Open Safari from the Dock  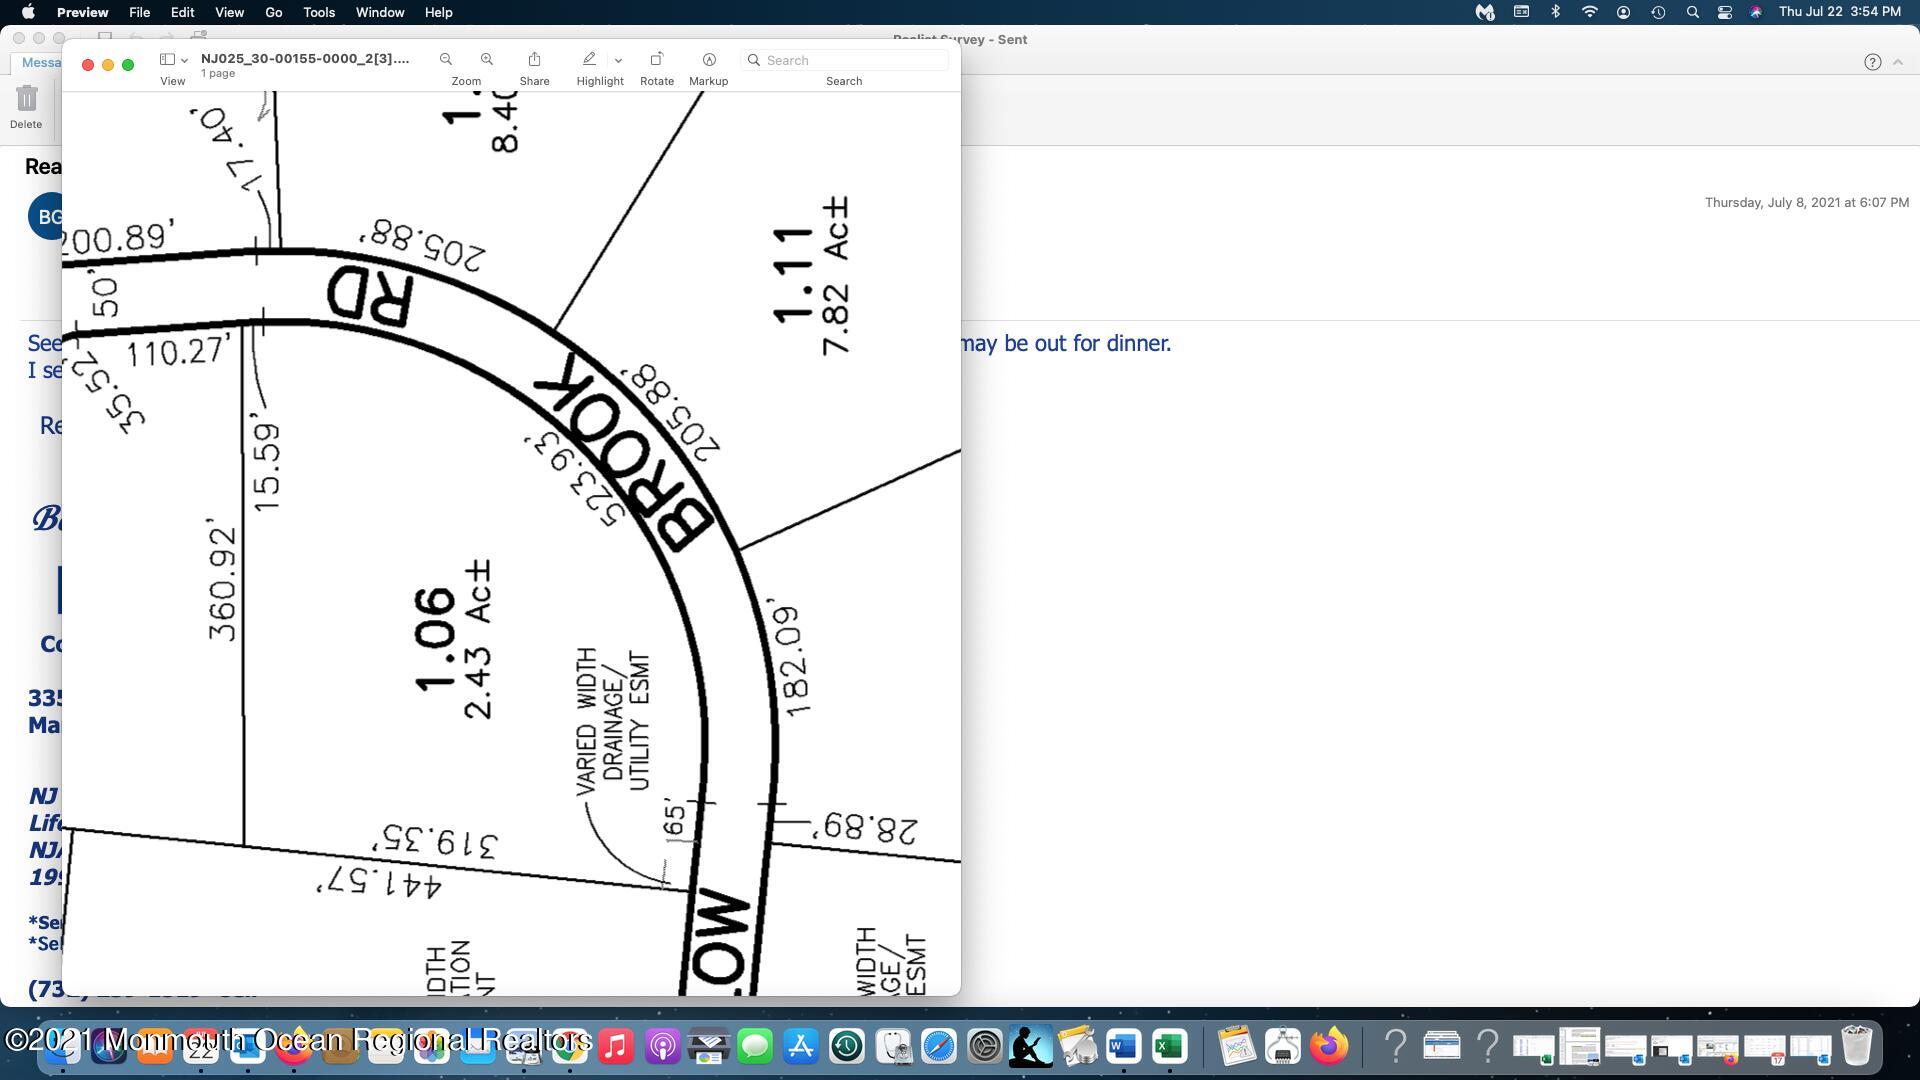click(939, 1047)
